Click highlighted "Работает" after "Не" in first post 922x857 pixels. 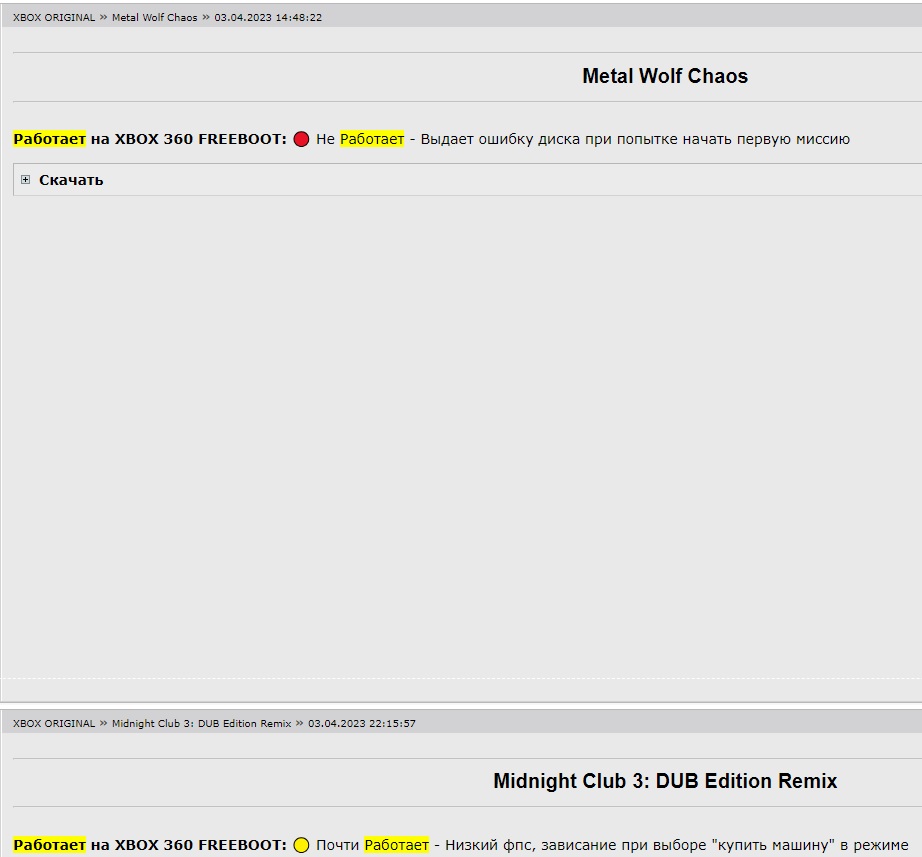click(x=372, y=139)
